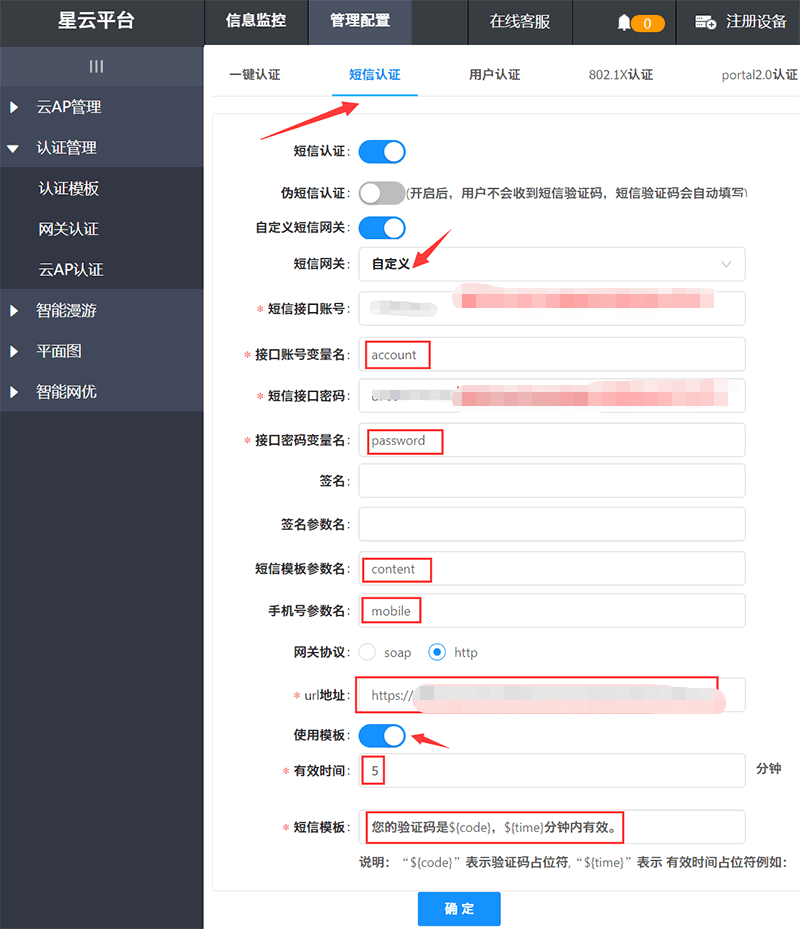Open the 短信网关 dropdown
The width and height of the screenshot is (800, 929).
point(550,264)
